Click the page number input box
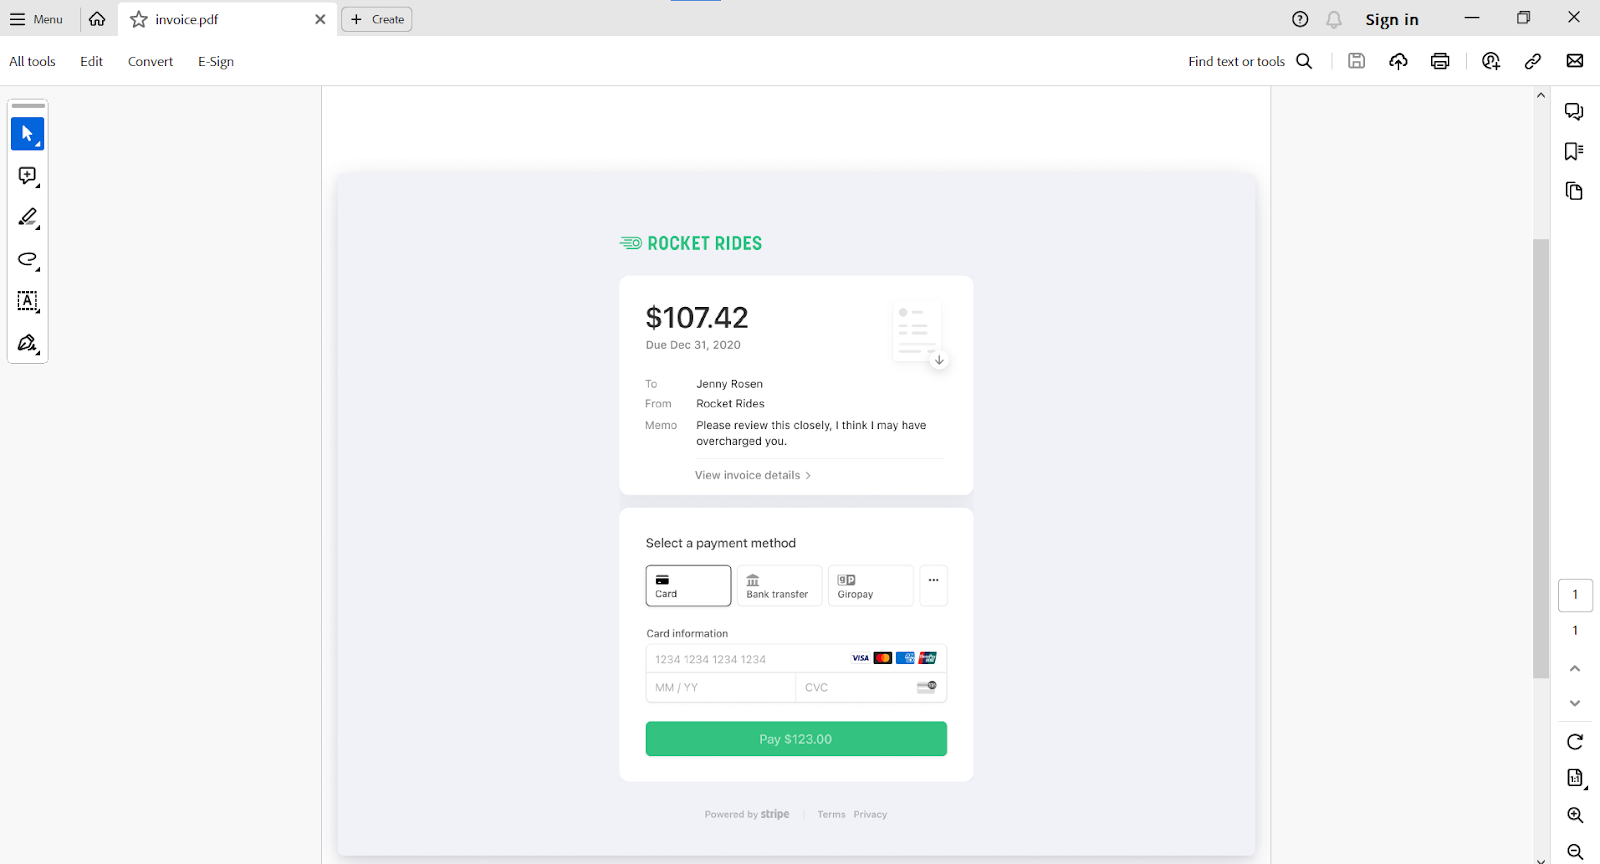 coord(1575,595)
